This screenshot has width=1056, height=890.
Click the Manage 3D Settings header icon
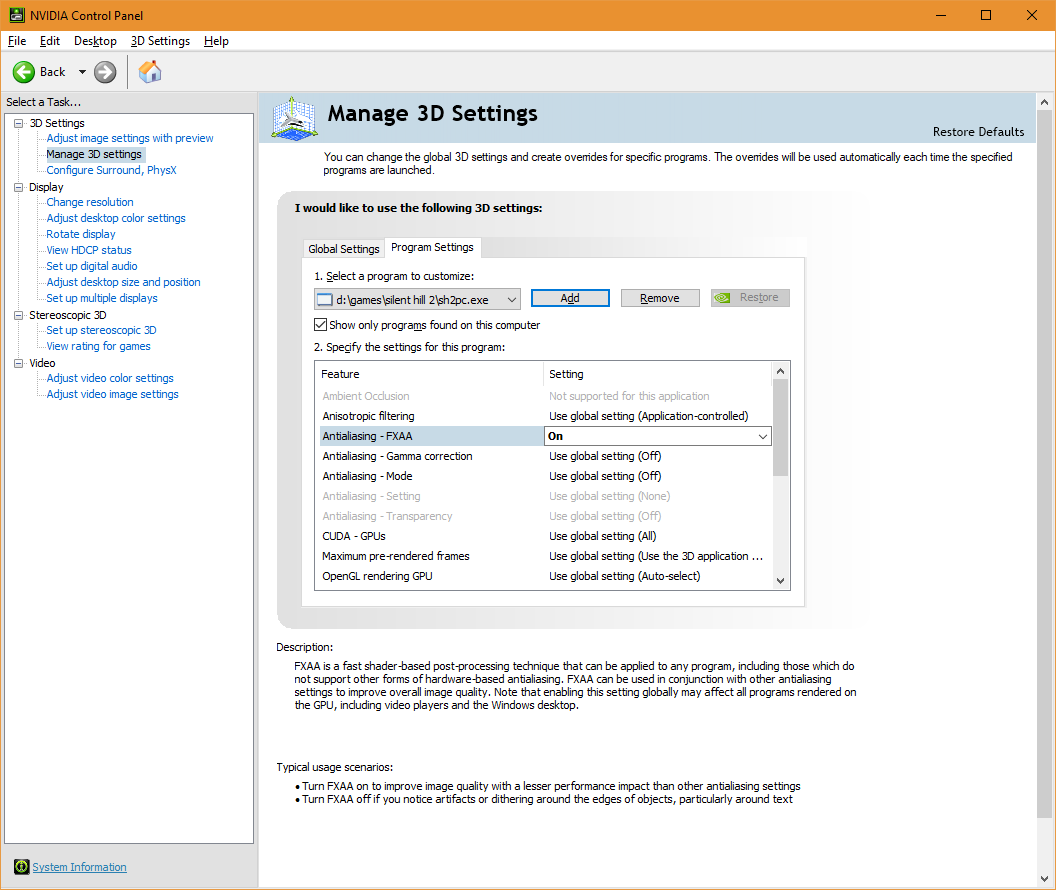coord(294,118)
